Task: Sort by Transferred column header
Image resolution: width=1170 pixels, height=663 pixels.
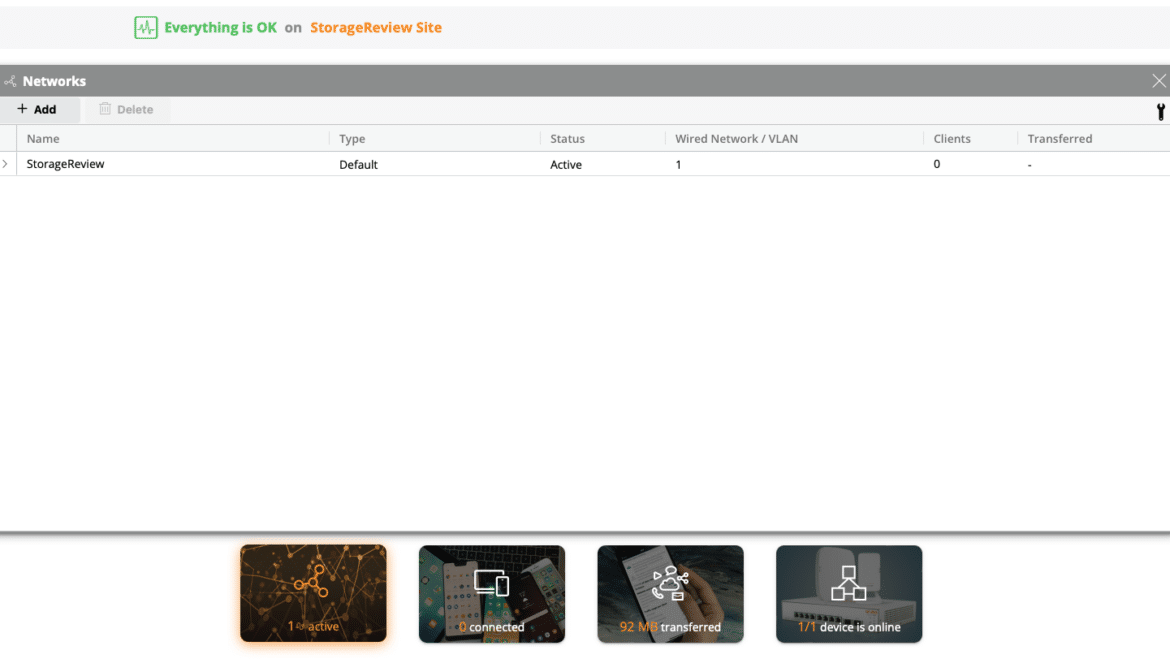Action: 1060,139
